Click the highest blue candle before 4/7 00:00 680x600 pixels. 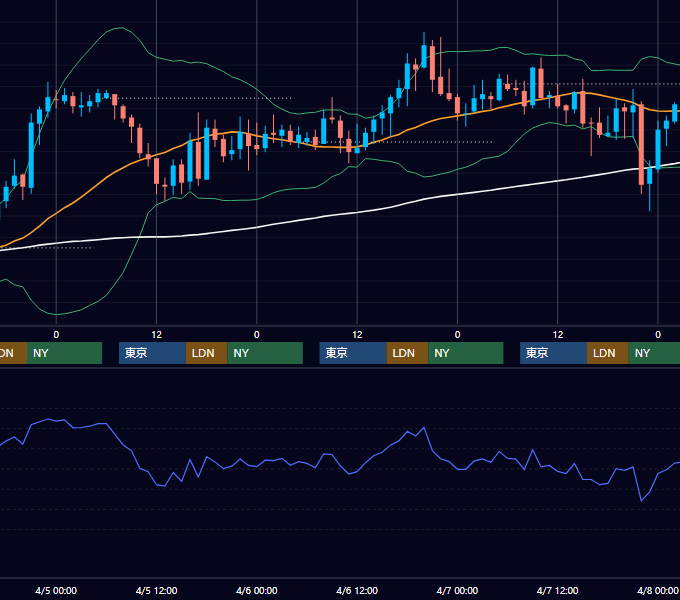[x=424, y=56]
